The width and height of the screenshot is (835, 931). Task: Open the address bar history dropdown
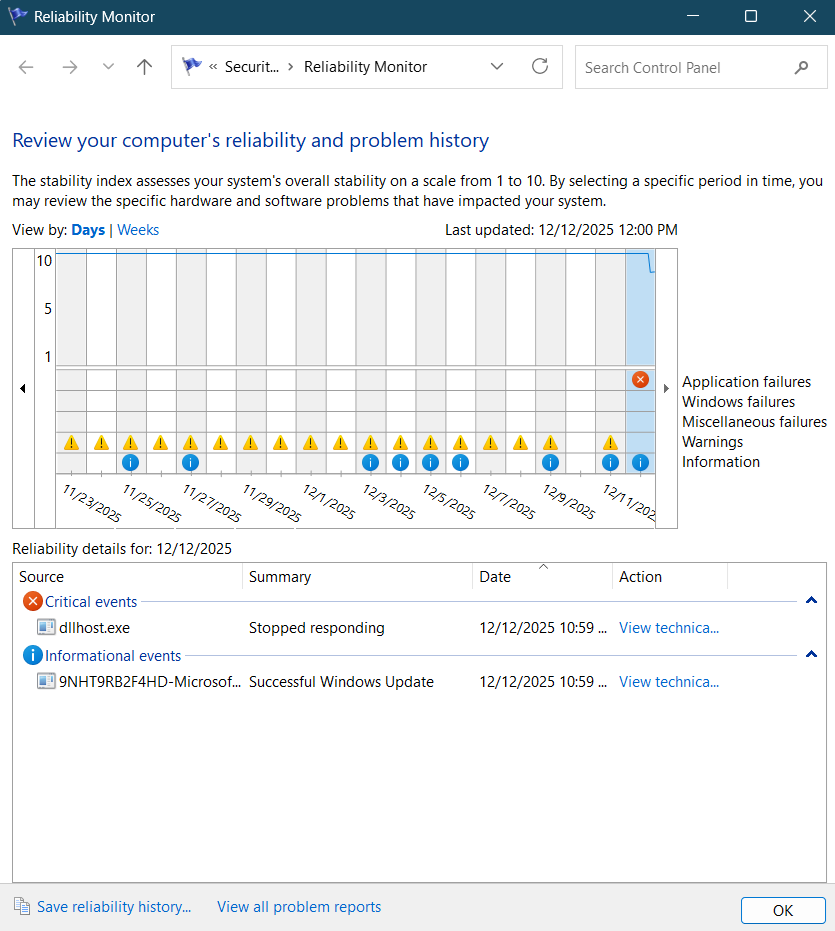[497, 67]
